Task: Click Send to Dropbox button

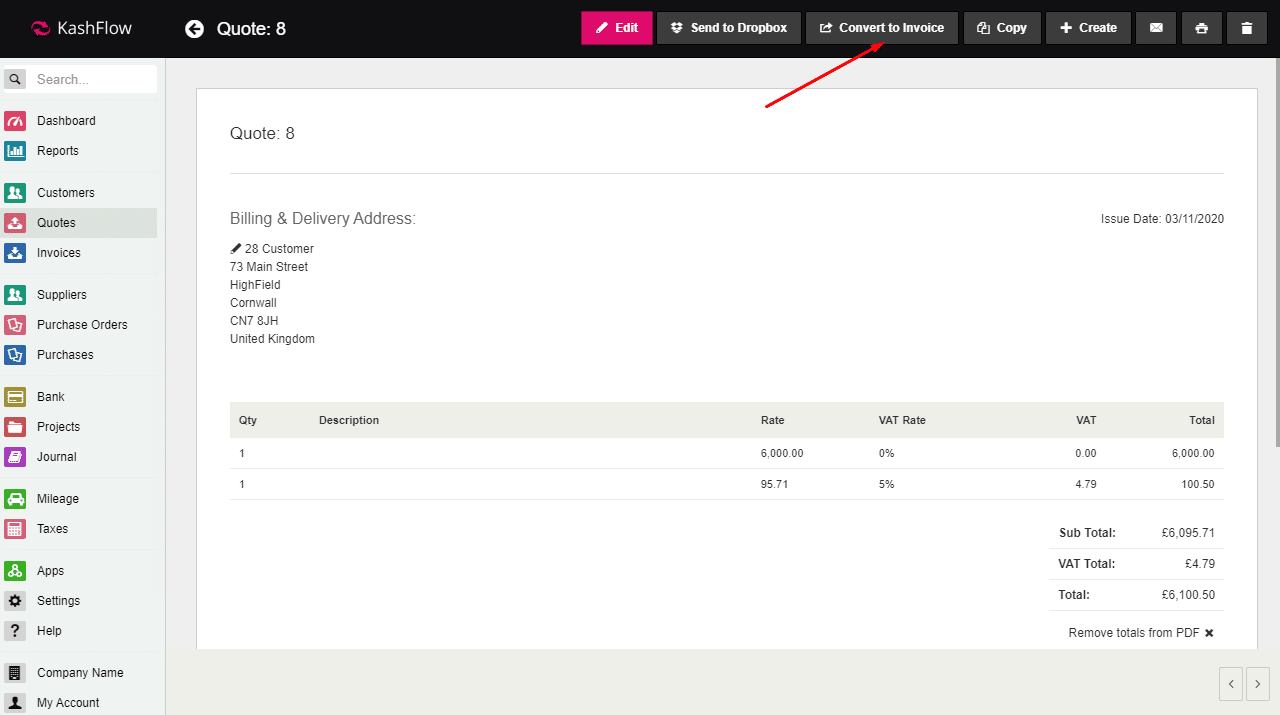Action: pyautogui.click(x=728, y=28)
